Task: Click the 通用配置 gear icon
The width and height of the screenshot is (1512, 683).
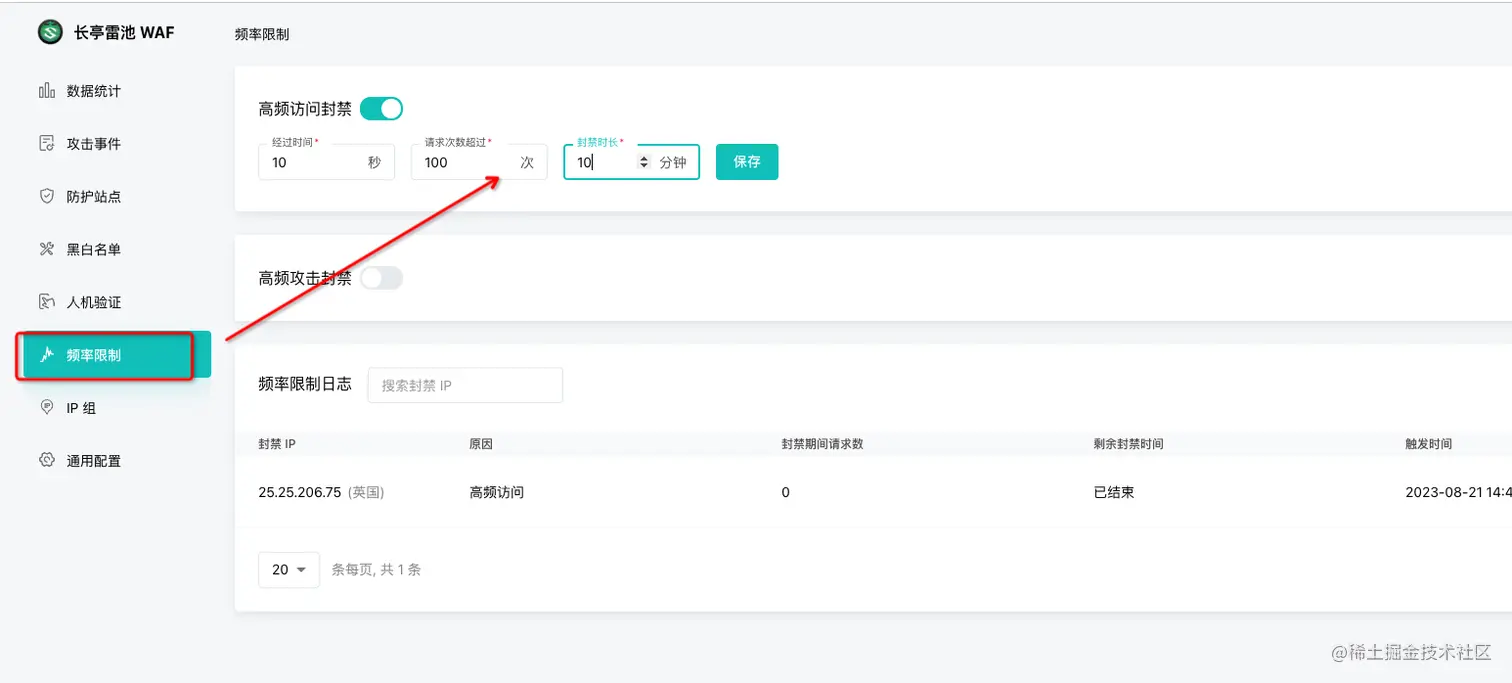Action: coord(46,461)
